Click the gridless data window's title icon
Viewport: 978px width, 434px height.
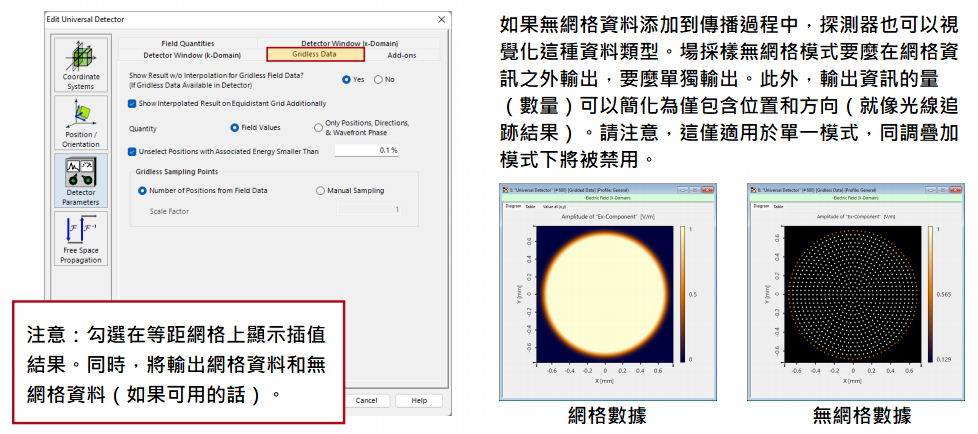[753, 189]
